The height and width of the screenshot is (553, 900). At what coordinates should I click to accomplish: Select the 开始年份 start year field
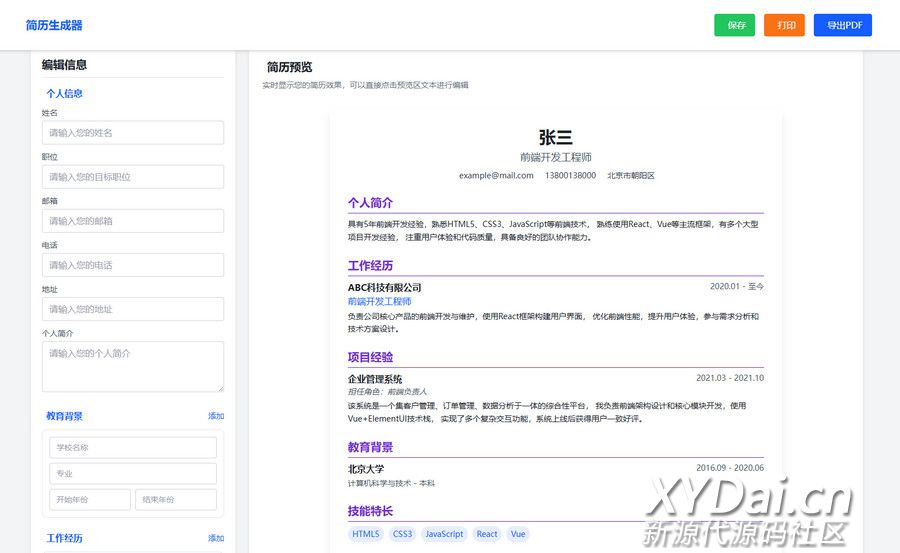click(x=90, y=500)
